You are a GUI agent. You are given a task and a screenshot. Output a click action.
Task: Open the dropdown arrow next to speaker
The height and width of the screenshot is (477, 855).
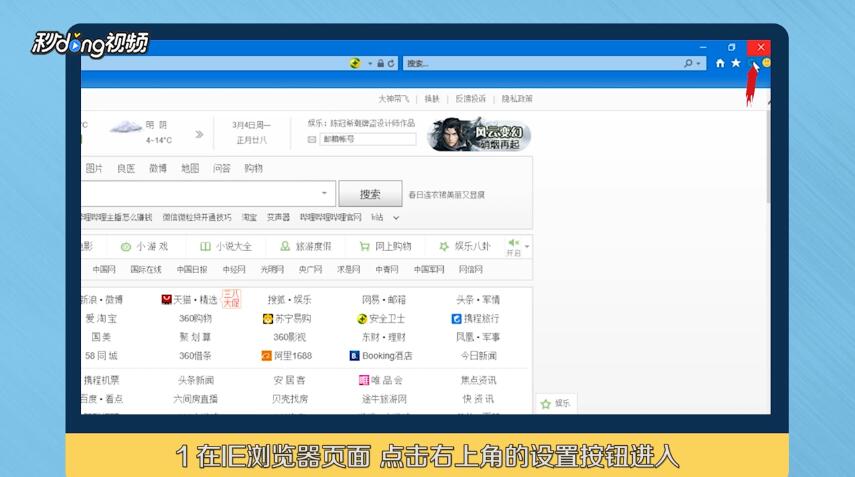[527, 247]
